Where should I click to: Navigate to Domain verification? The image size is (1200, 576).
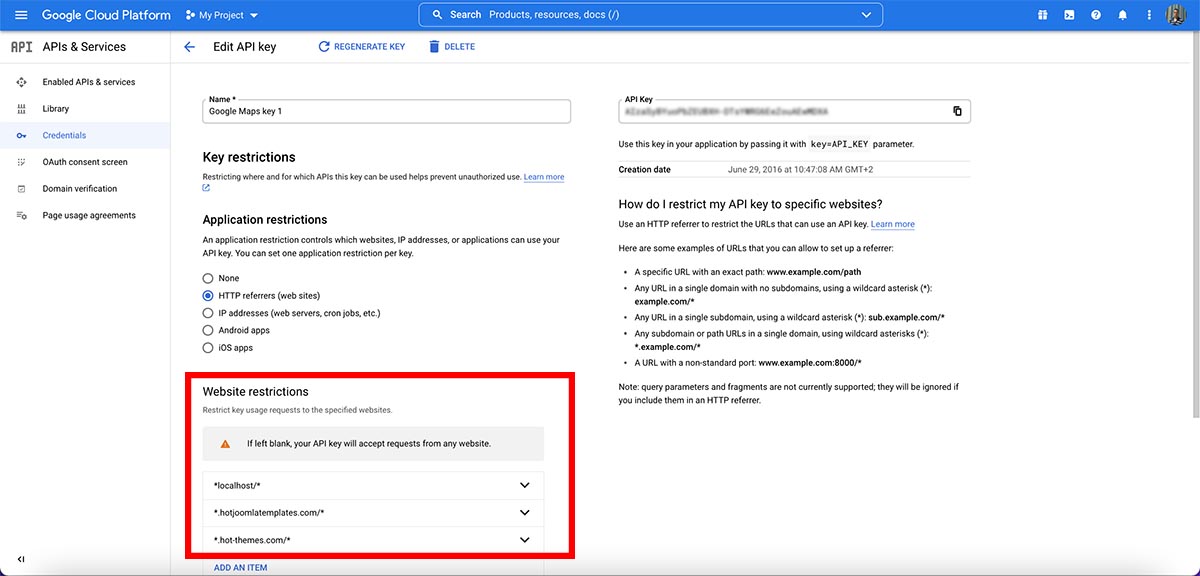click(x=80, y=189)
